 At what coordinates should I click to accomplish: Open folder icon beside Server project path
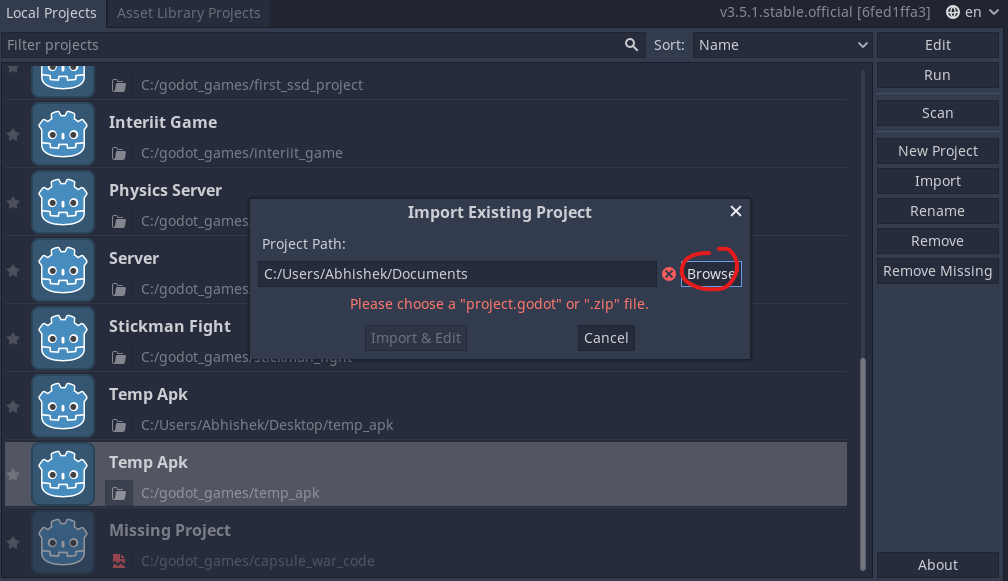click(x=119, y=290)
